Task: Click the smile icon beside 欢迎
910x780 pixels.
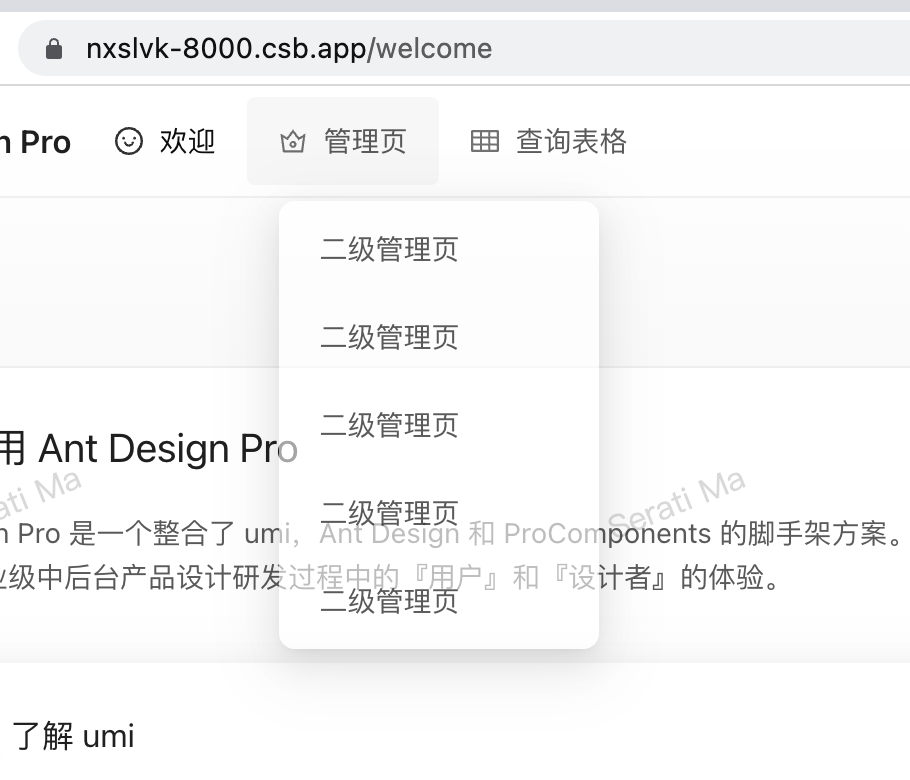Action: (128, 141)
